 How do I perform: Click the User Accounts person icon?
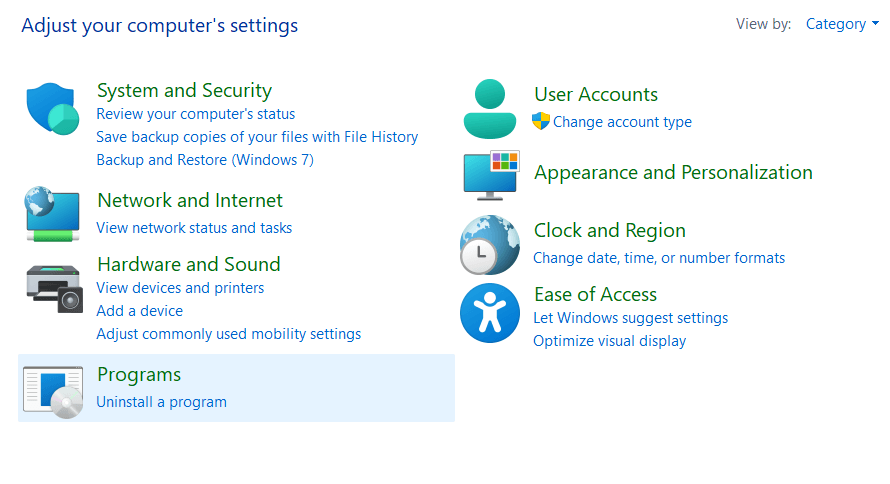490,109
